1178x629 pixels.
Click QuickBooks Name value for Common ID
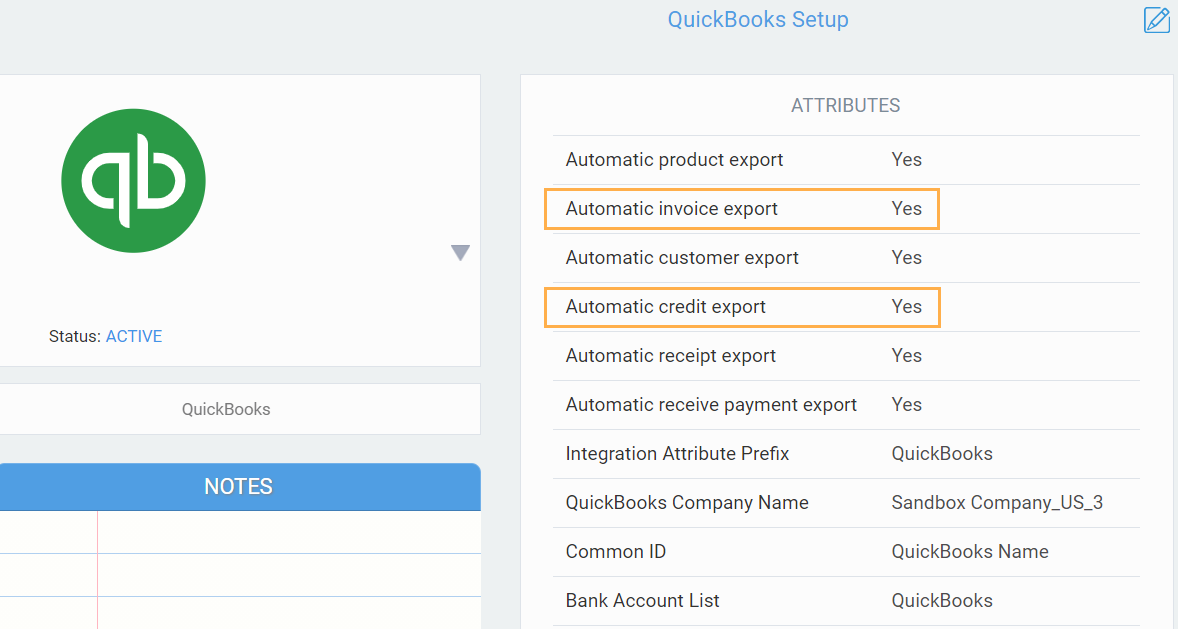[969, 552]
